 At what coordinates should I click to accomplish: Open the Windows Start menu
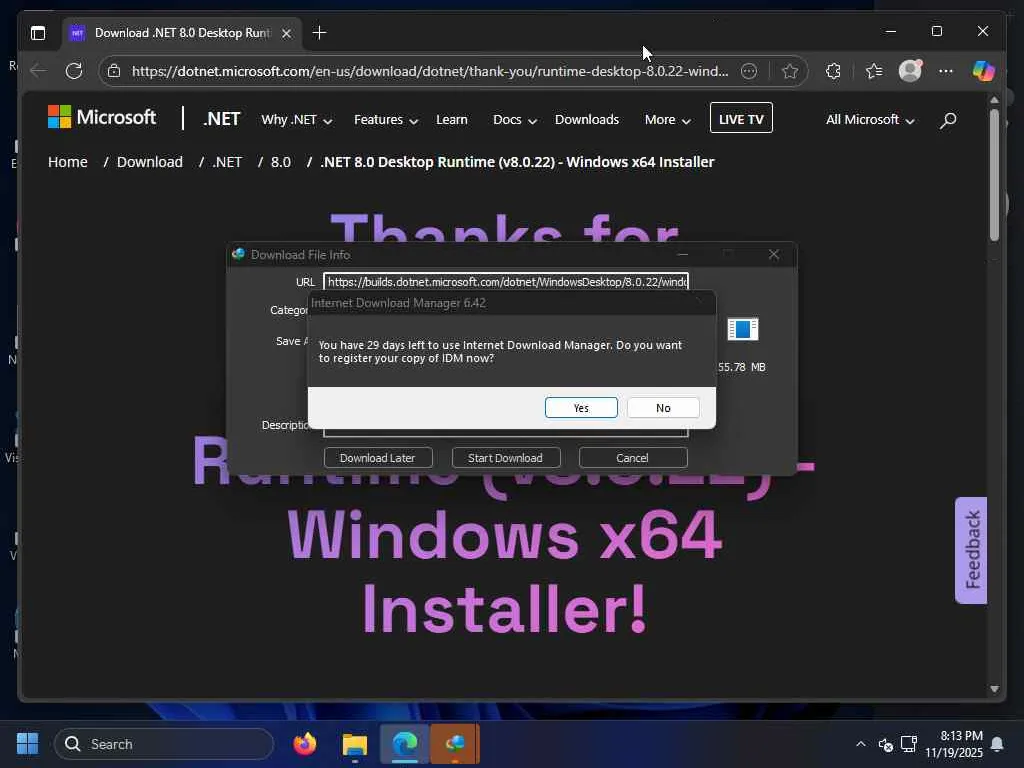tap(27, 744)
